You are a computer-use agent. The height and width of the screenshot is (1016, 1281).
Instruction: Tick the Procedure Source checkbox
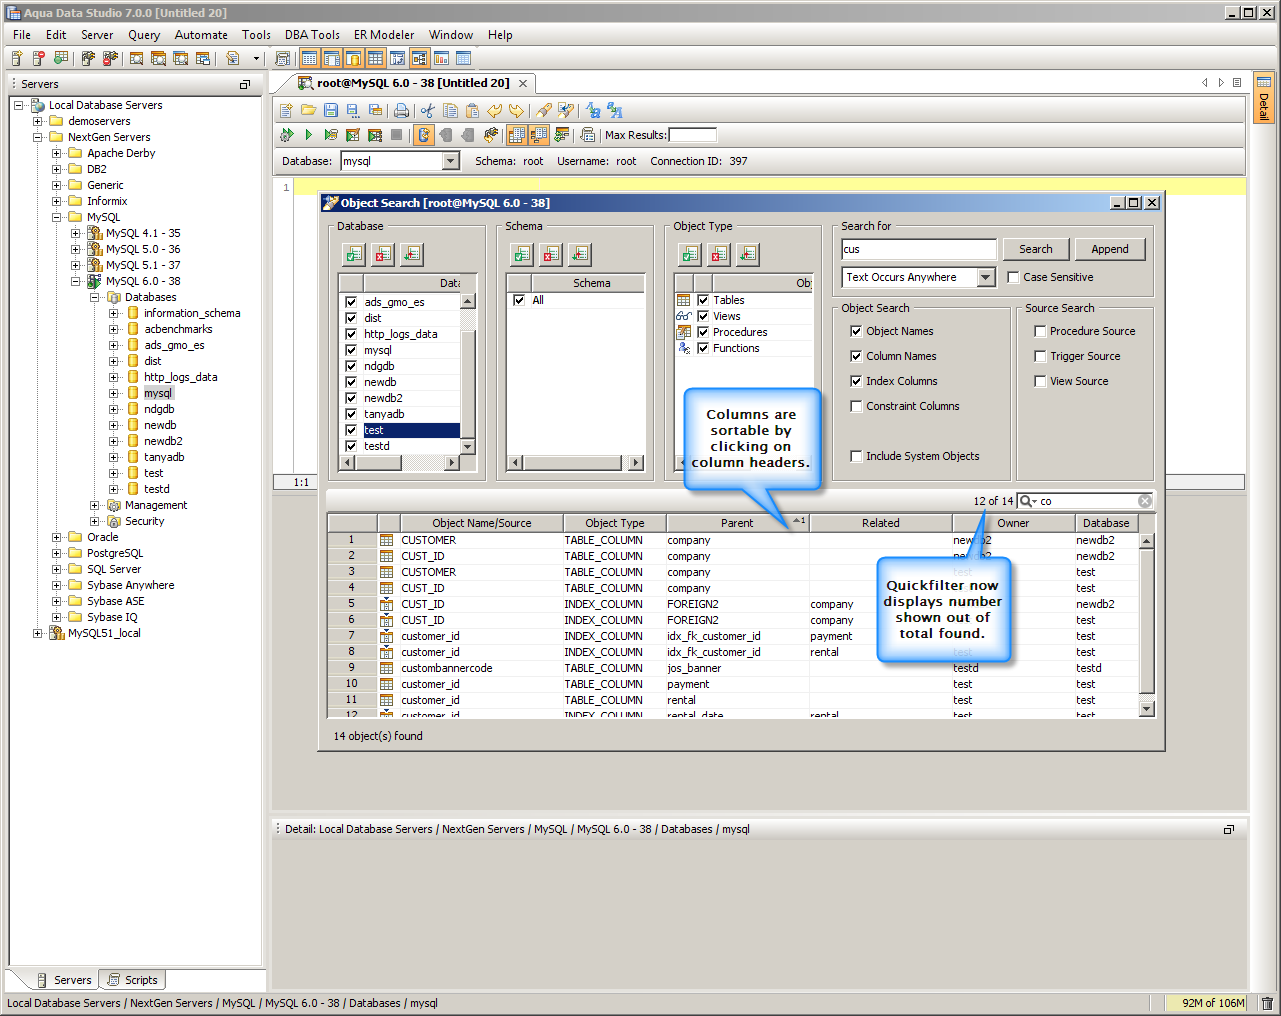click(x=1040, y=331)
